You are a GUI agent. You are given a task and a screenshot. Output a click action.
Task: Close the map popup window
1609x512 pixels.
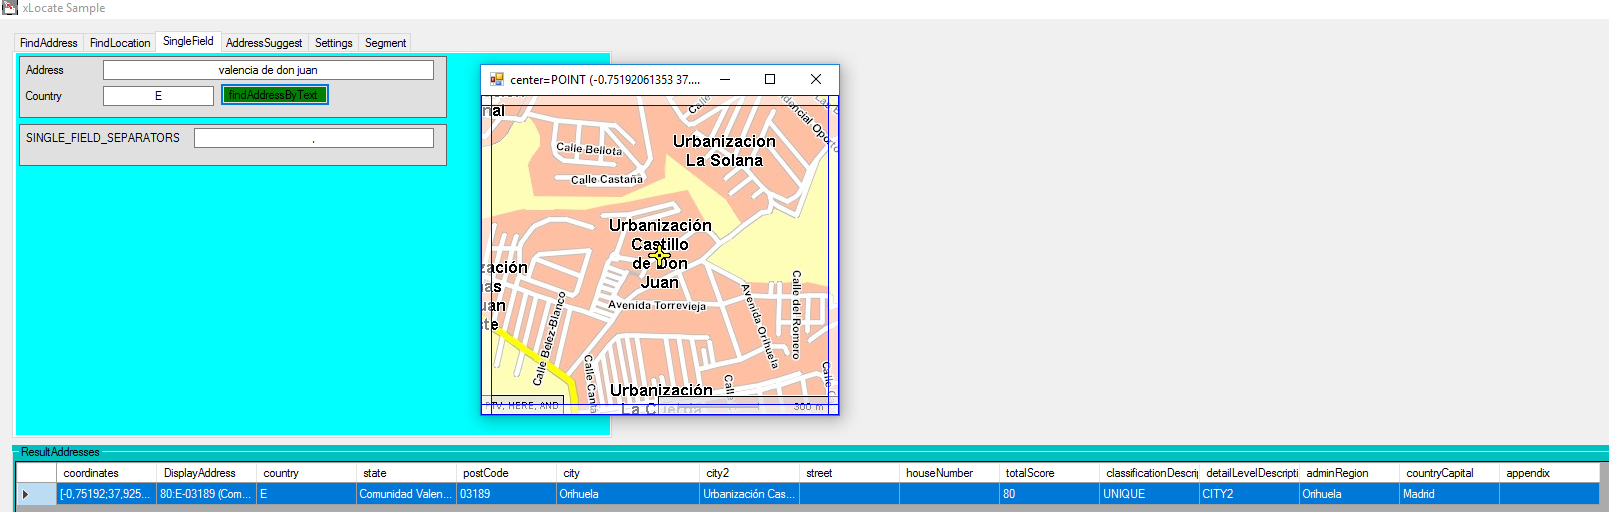[815, 79]
